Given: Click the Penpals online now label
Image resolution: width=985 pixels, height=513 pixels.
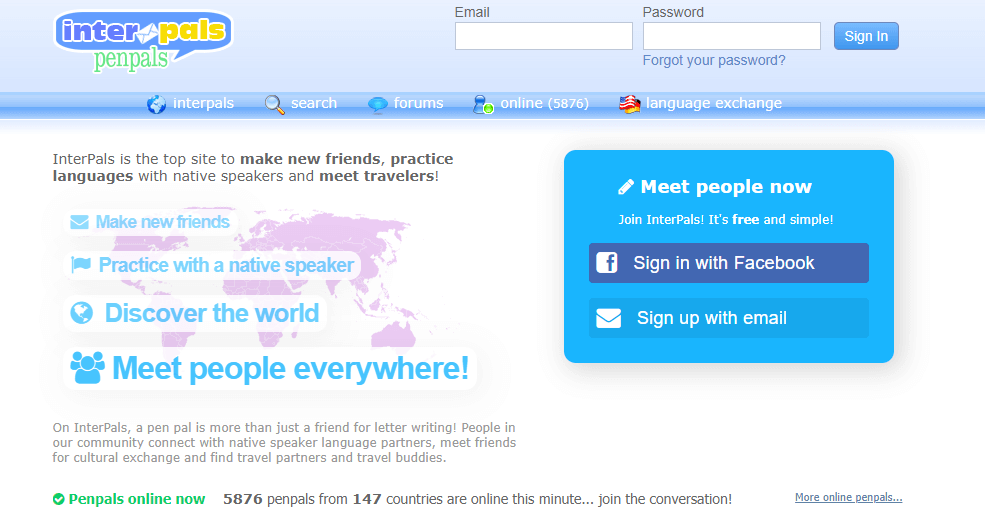Looking at the screenshot, I should [x=136, y=499].
